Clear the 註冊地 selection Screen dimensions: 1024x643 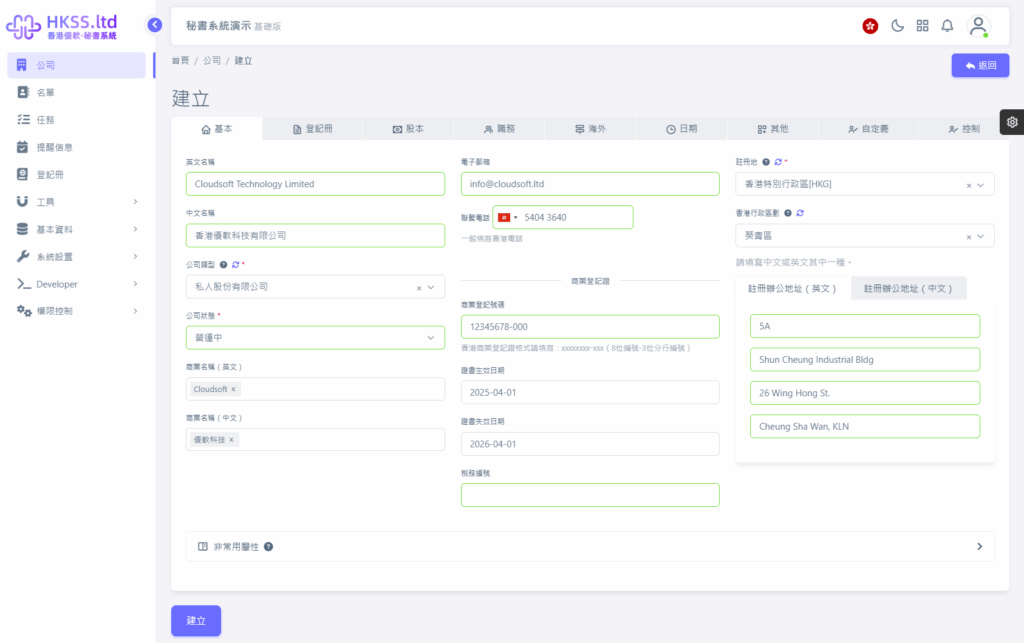(968, 185)
